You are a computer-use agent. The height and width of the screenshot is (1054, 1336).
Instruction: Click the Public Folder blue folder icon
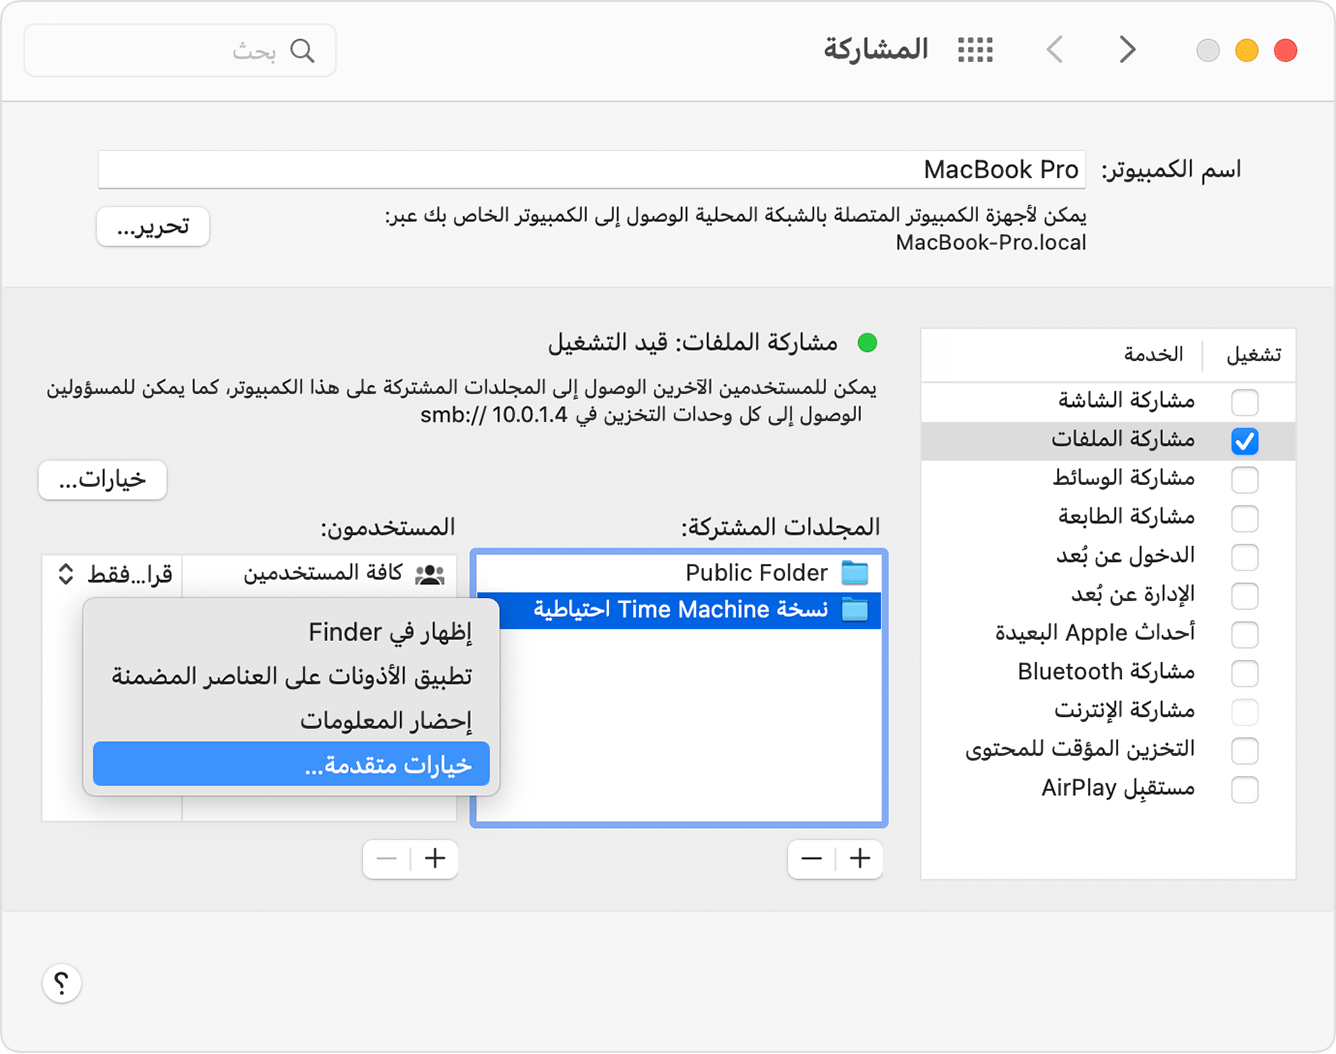[855, 572]
